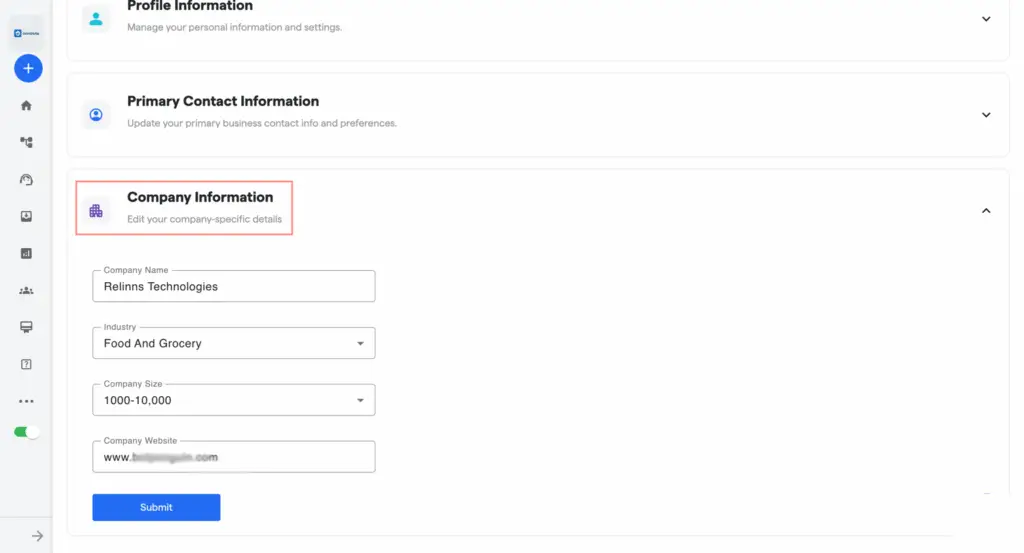Open the Company Size dropdown
Screen dimensions: 1024x553
(x=233, y=400)
